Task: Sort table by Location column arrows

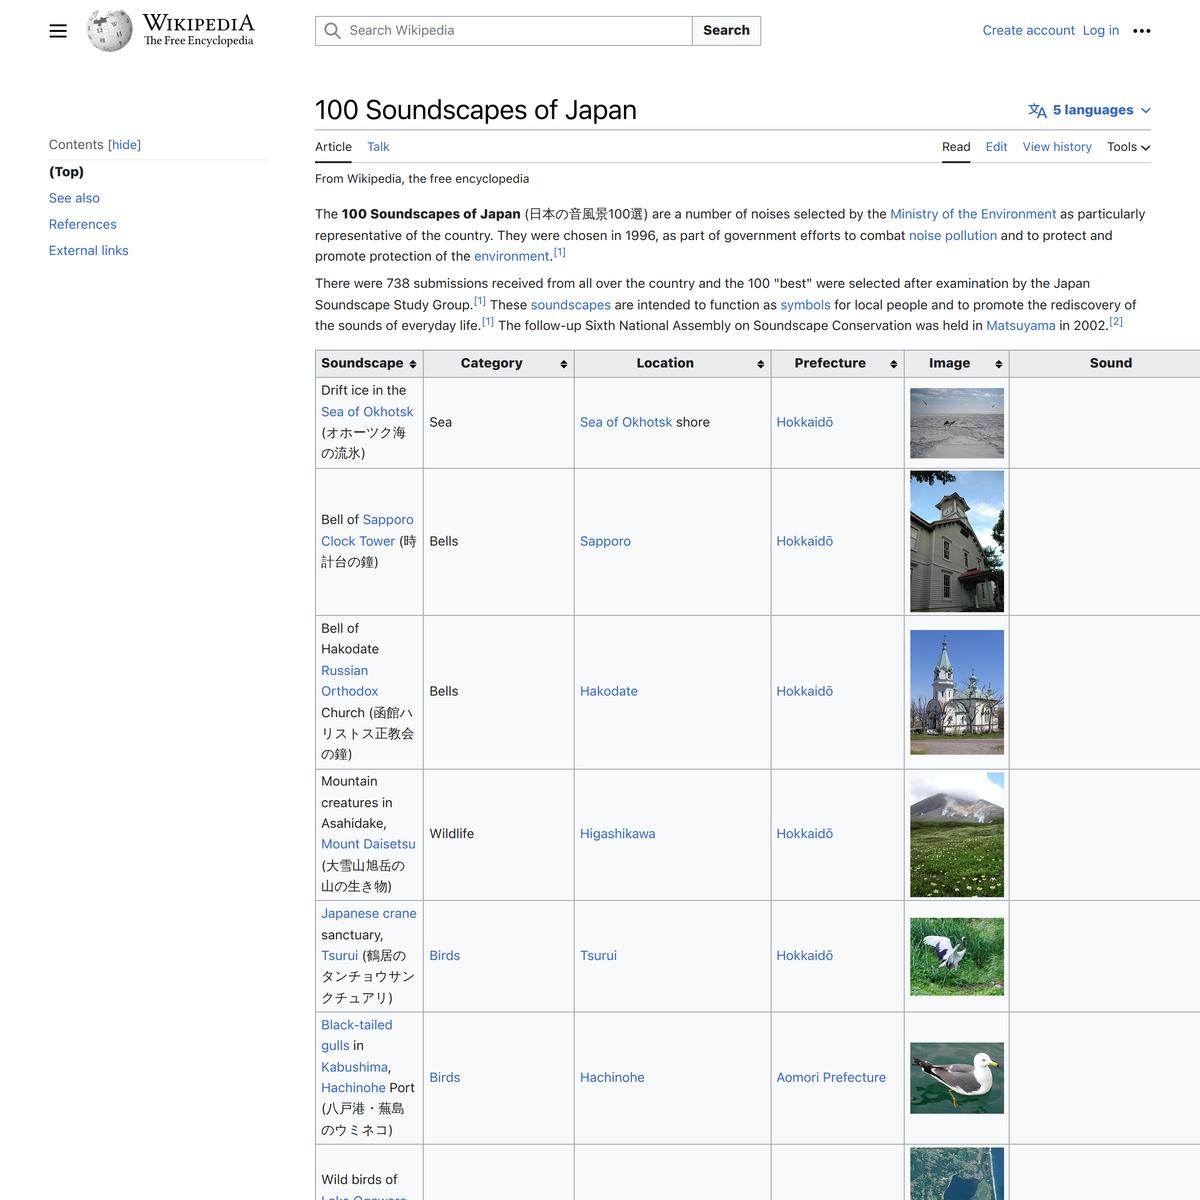Action: pos(760,364)
